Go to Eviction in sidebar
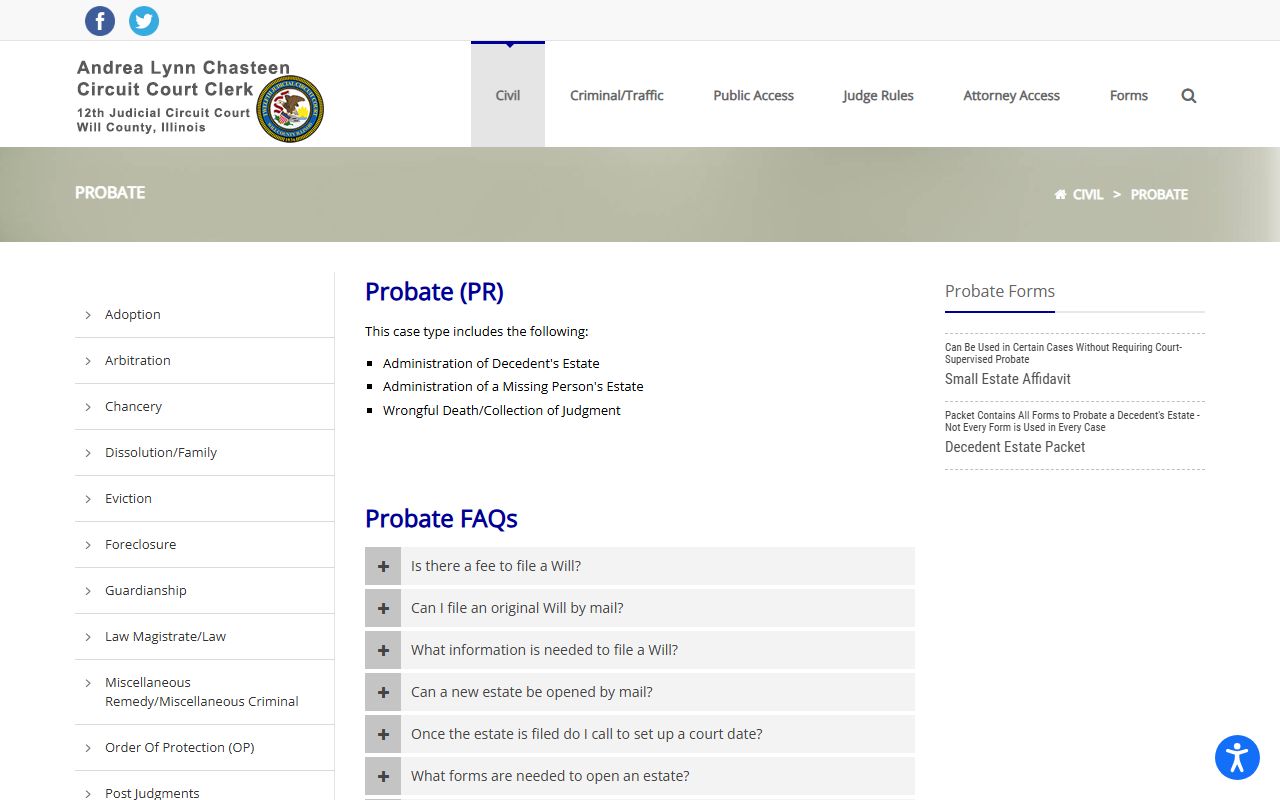This screenshot has height=800, width=1280. point(128,498)
